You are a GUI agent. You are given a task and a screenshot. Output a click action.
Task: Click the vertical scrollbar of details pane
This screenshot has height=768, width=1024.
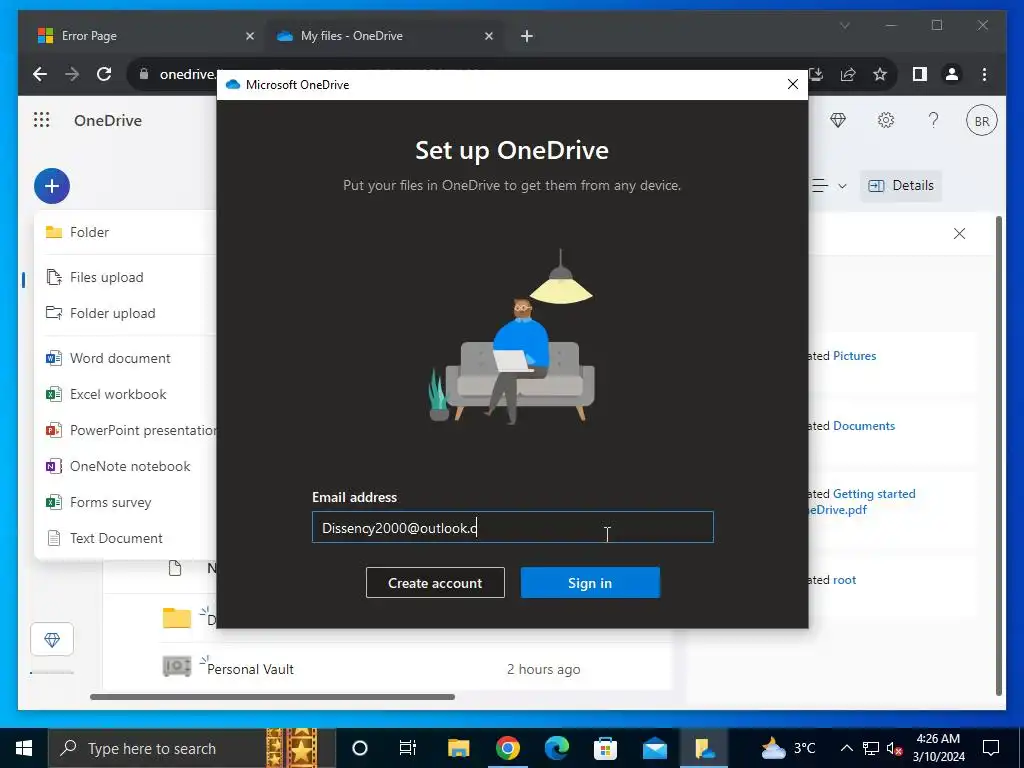999,455
